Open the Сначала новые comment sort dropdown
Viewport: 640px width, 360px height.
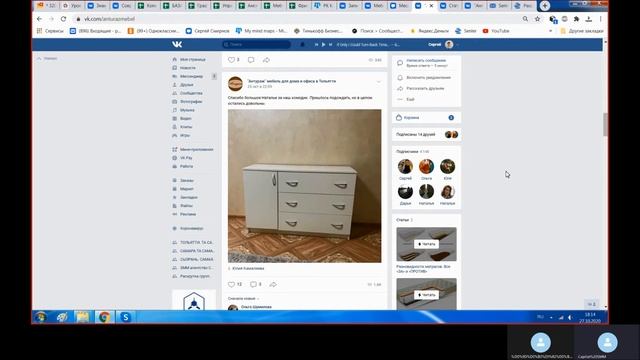(243, 299)
